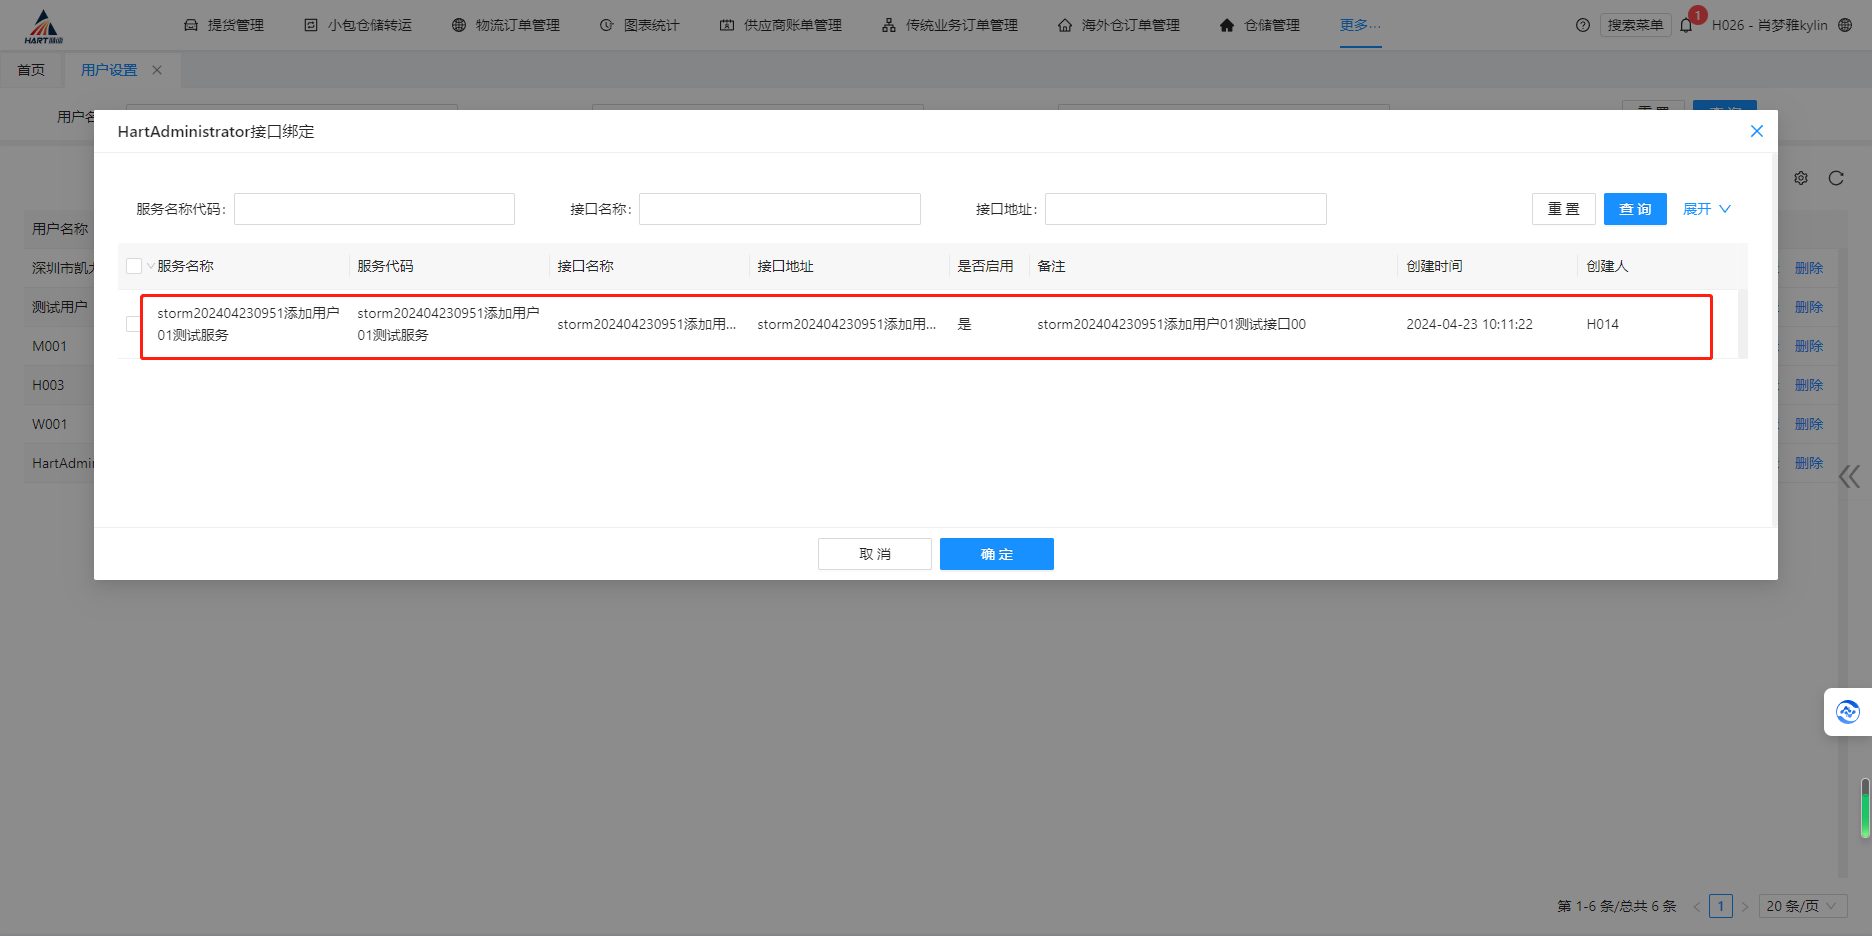Open the 20 条/页 page size dropdown
This screenshot has width=1872, height=936.
pyautogui.click(x=1801, y=906)
